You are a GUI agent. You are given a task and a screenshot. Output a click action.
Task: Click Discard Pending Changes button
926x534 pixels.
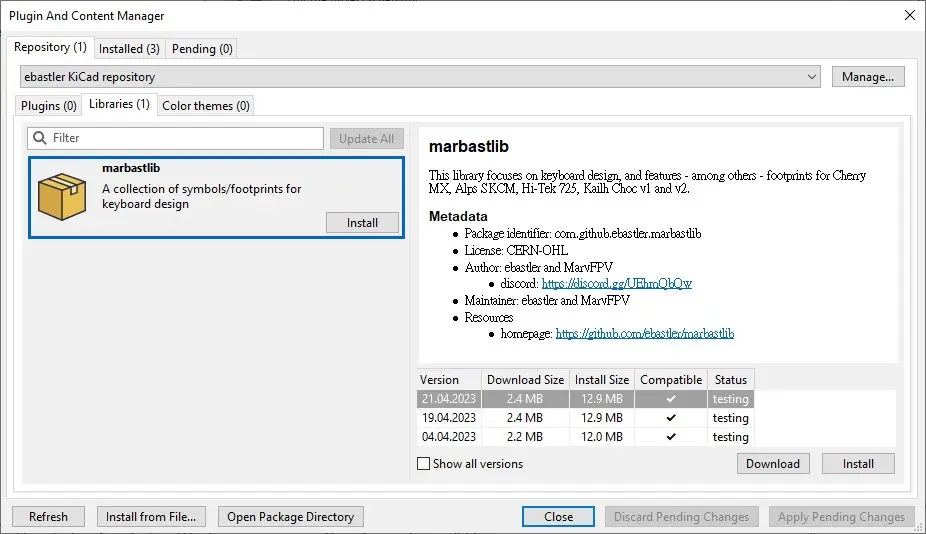click(x=682, y=517)
